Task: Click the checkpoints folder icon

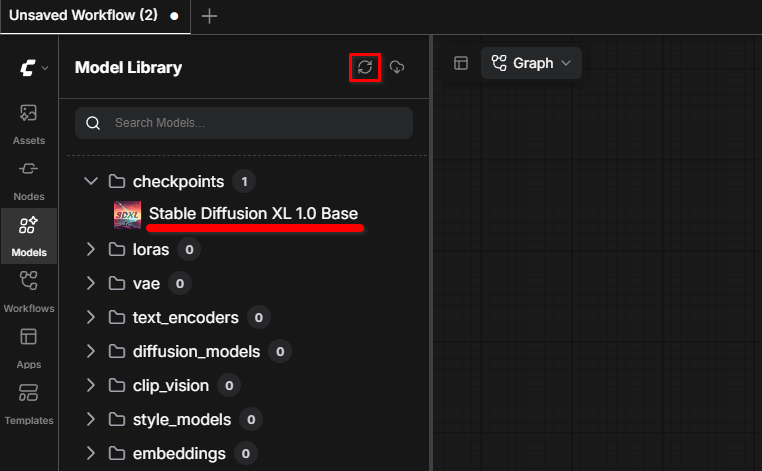Action: [x=117, y=181]
